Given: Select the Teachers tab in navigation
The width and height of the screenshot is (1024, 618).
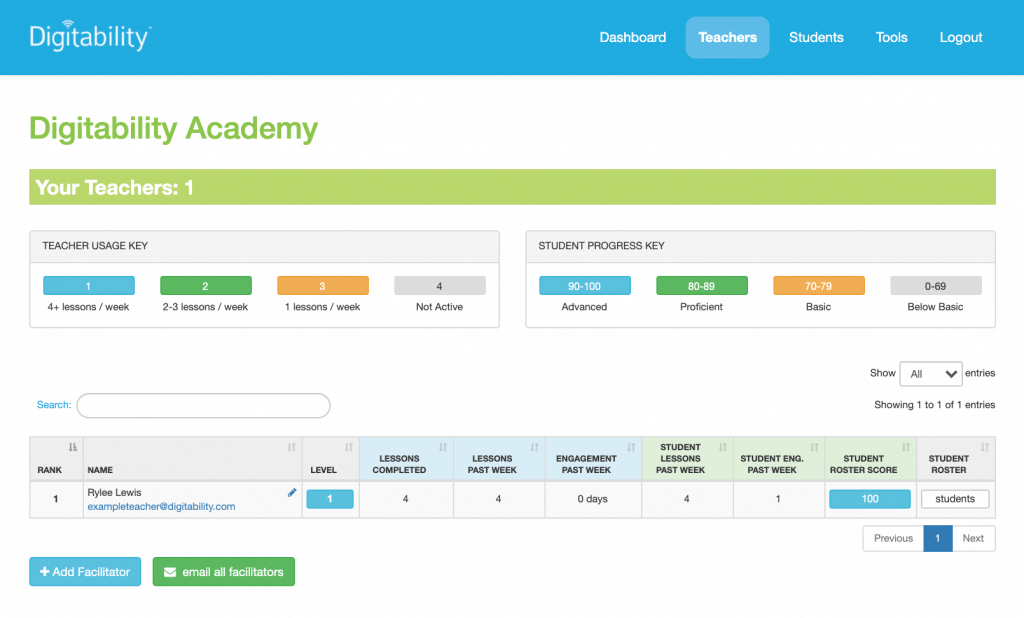Looking at the screenshot, I should [727, 37].
